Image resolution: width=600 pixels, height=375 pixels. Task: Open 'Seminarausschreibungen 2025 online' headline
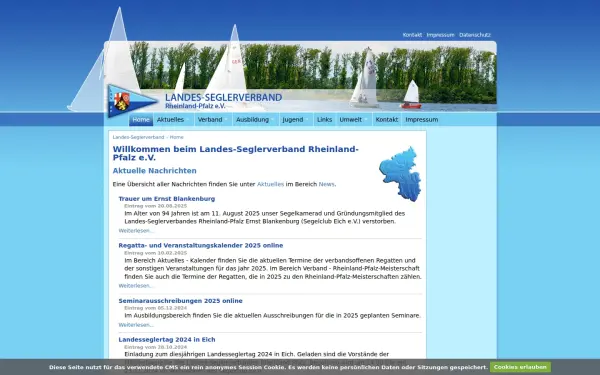[x=181, y=301]
